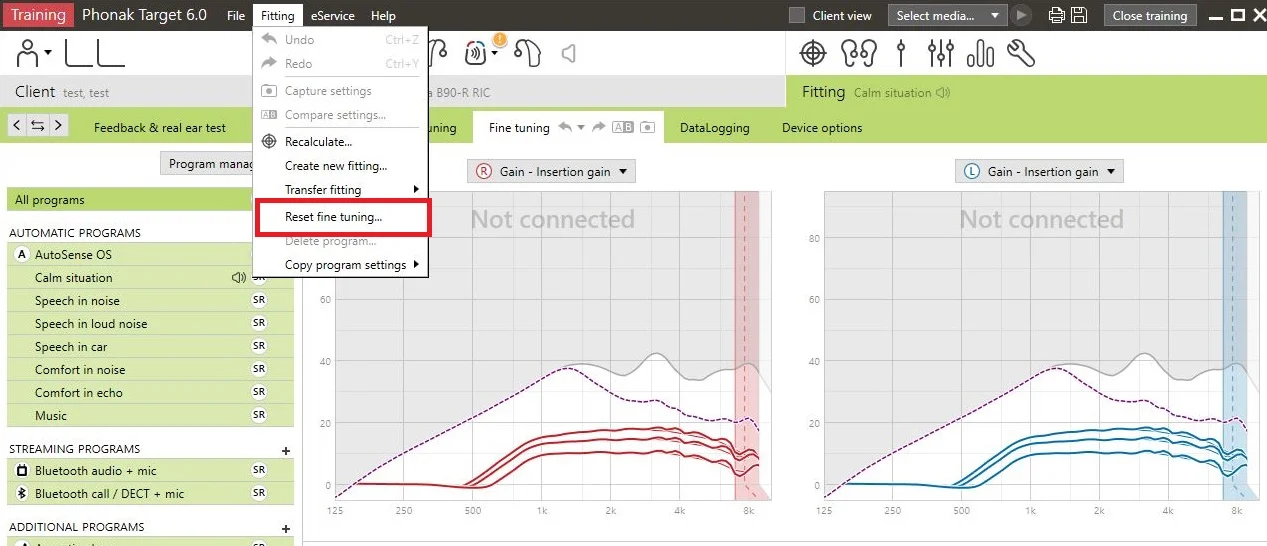Viewport: 1267px width, 546px height.
Task: Toggle SR badge for Speech in loud noise
Action: pyautogui.click(x=259, y=323)
